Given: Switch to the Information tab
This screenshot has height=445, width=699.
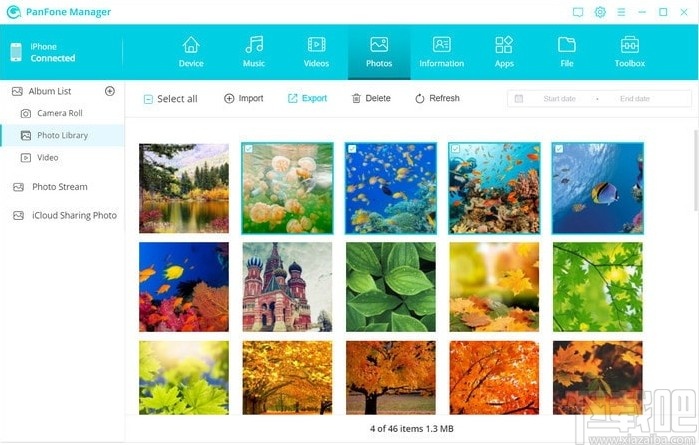Looking at the screenshot, I should point(441,52).
